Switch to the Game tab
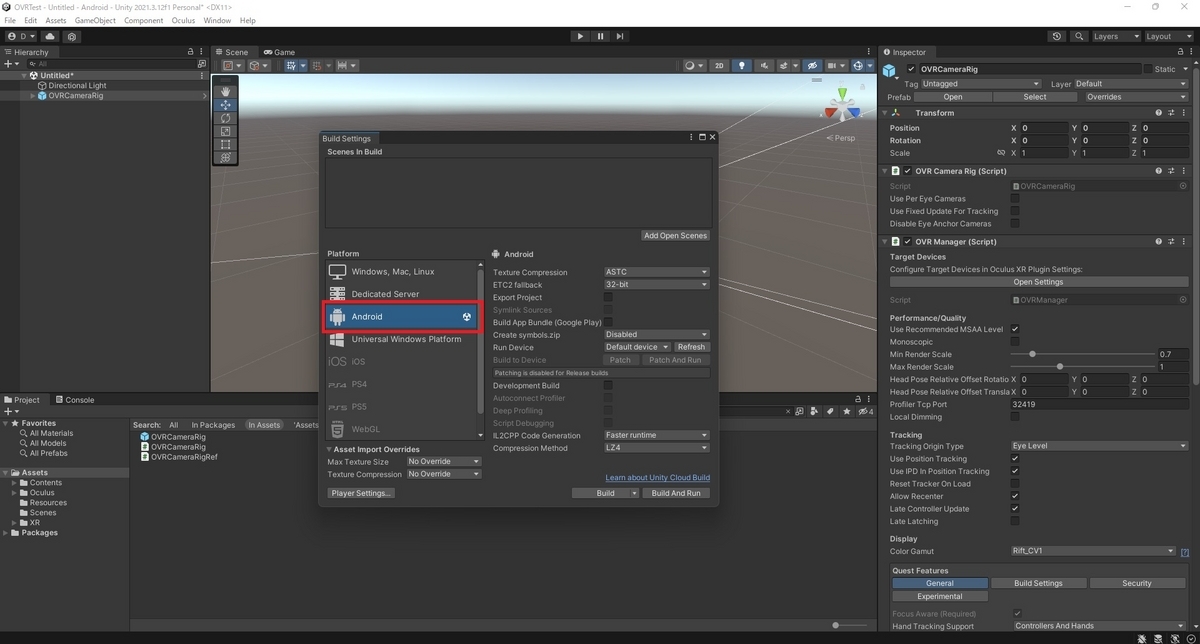Screen dimensions: 1200x644 279,52
